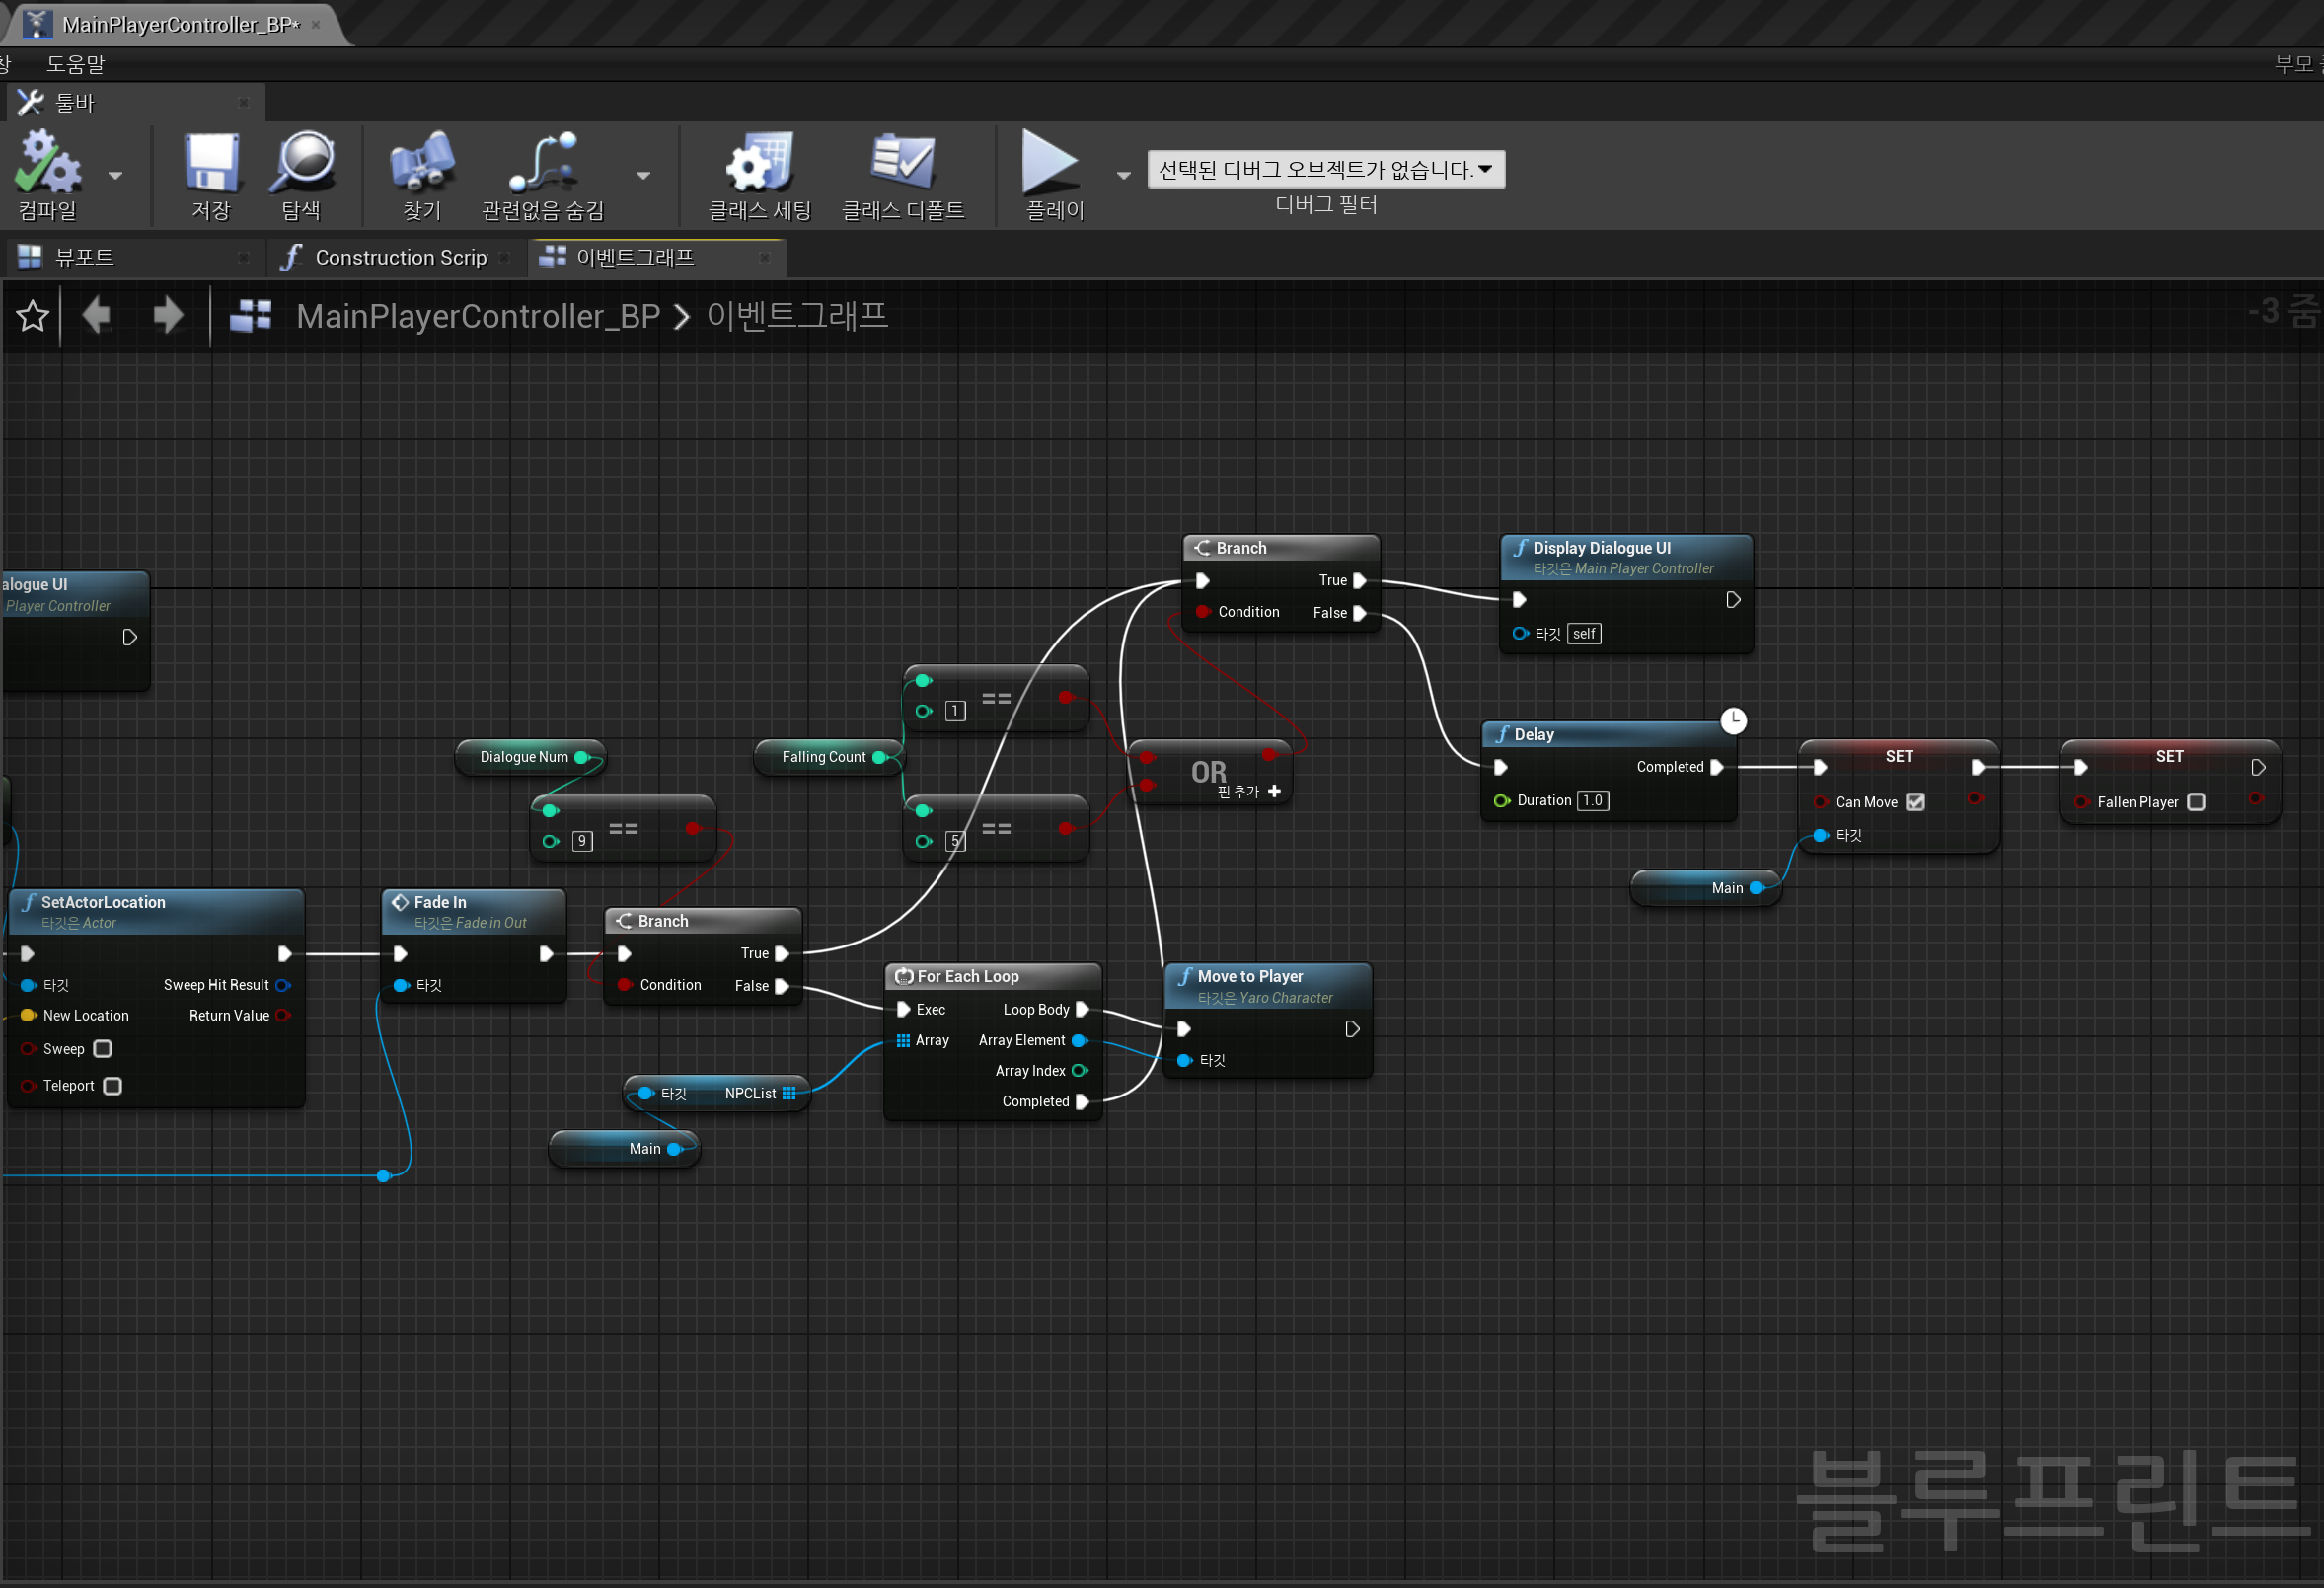The width and height of the screenshot is (2324, 1588).
Task: Check the Fallen Player checkbox
Action: (2195, 802)
